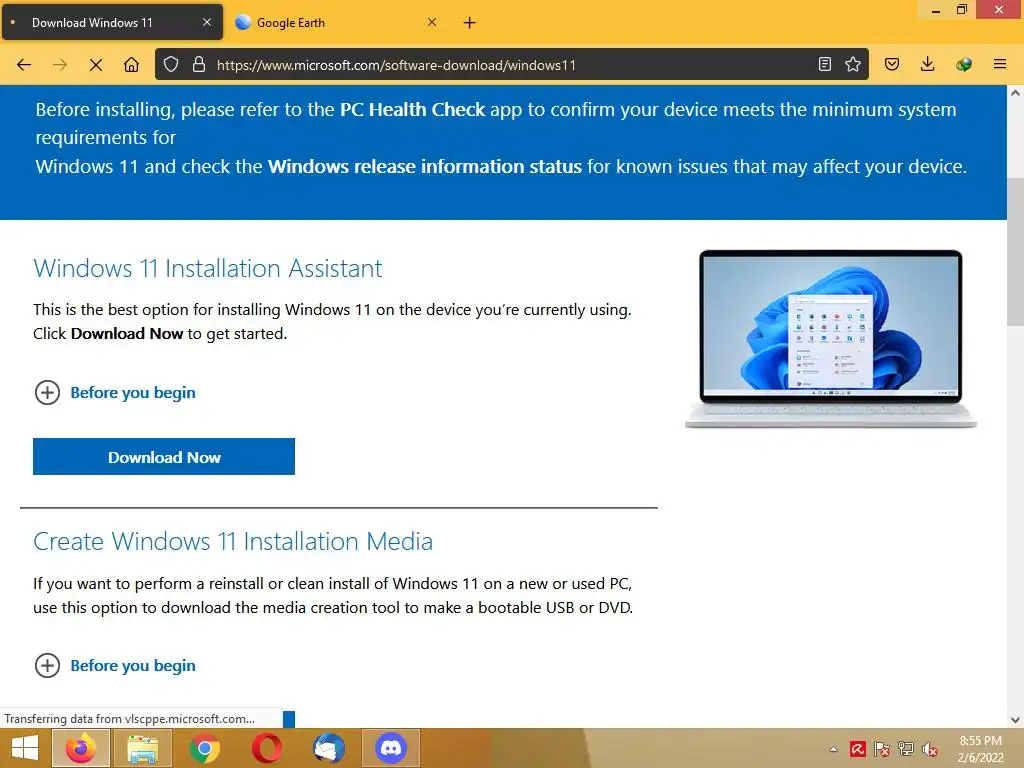Click the globe extension icon in toolbar
The image size is (1024, 768).
[x=964, y=64]
